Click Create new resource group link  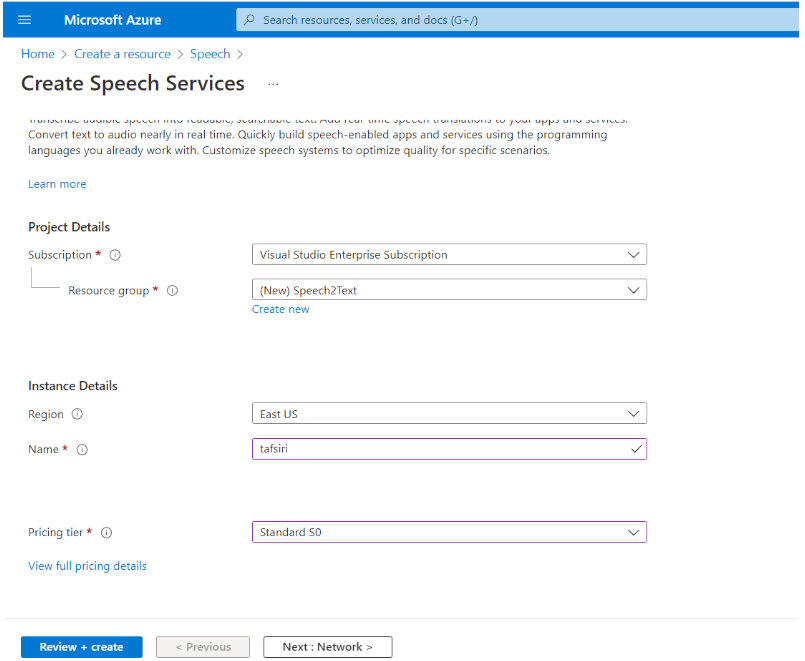coord(280,310)
